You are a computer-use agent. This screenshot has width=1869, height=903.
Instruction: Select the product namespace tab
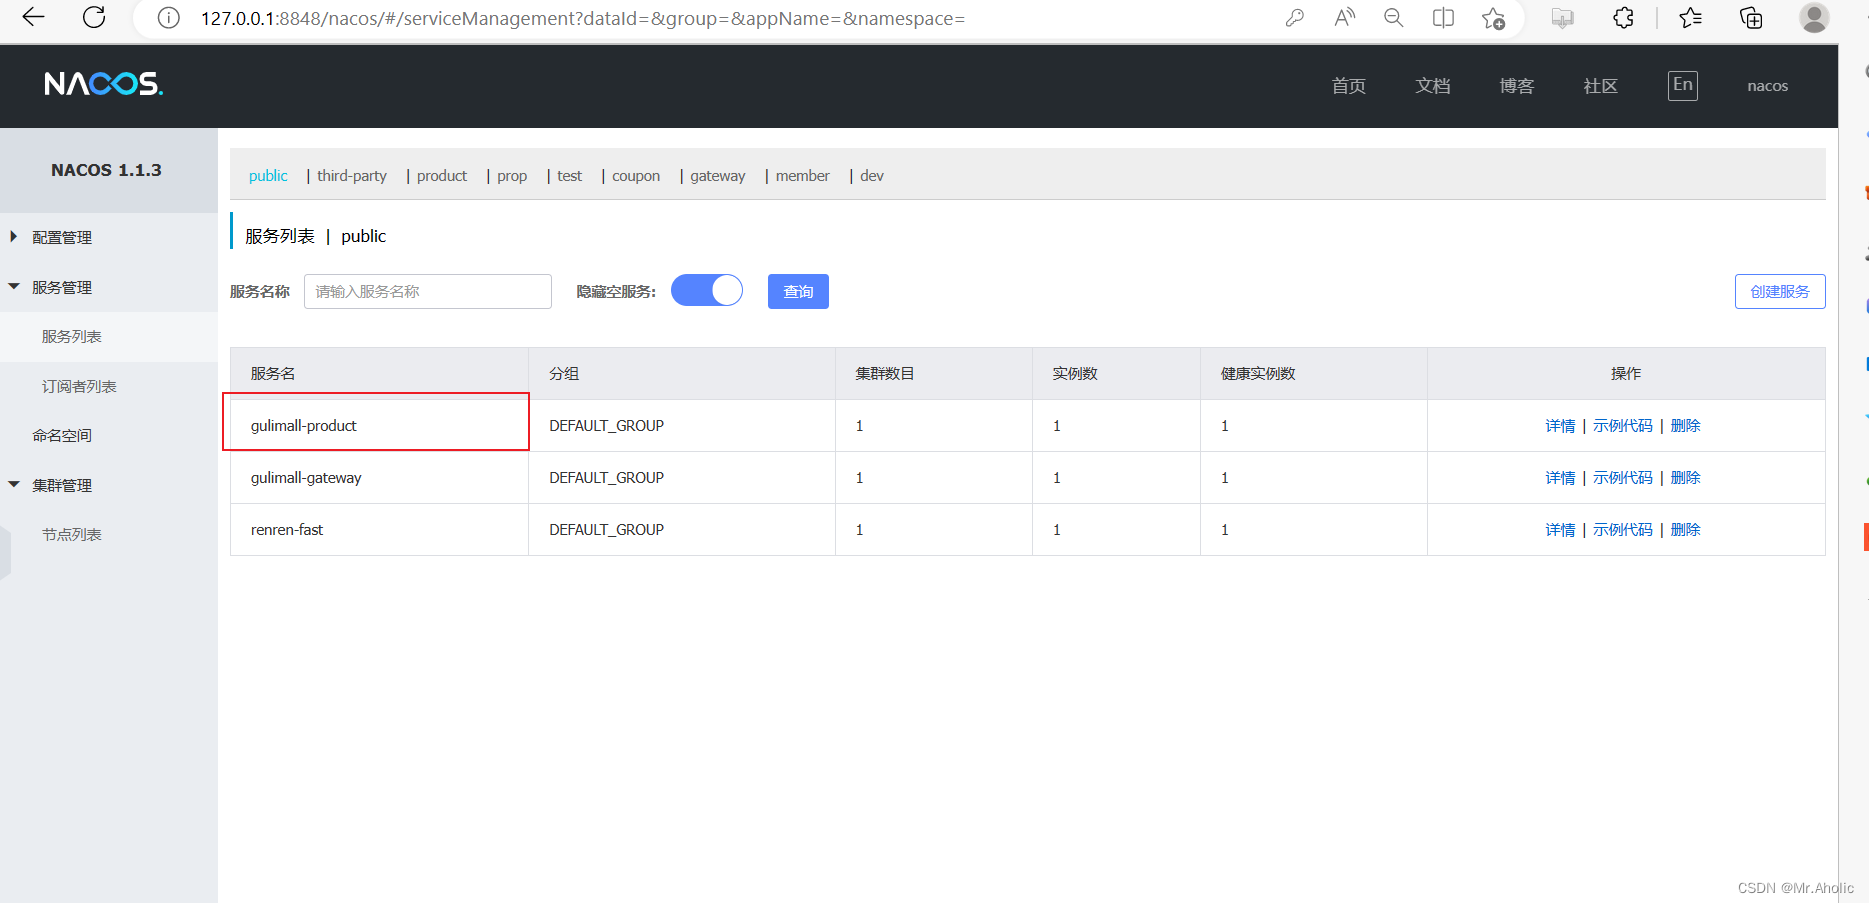[x=442, y=176]
